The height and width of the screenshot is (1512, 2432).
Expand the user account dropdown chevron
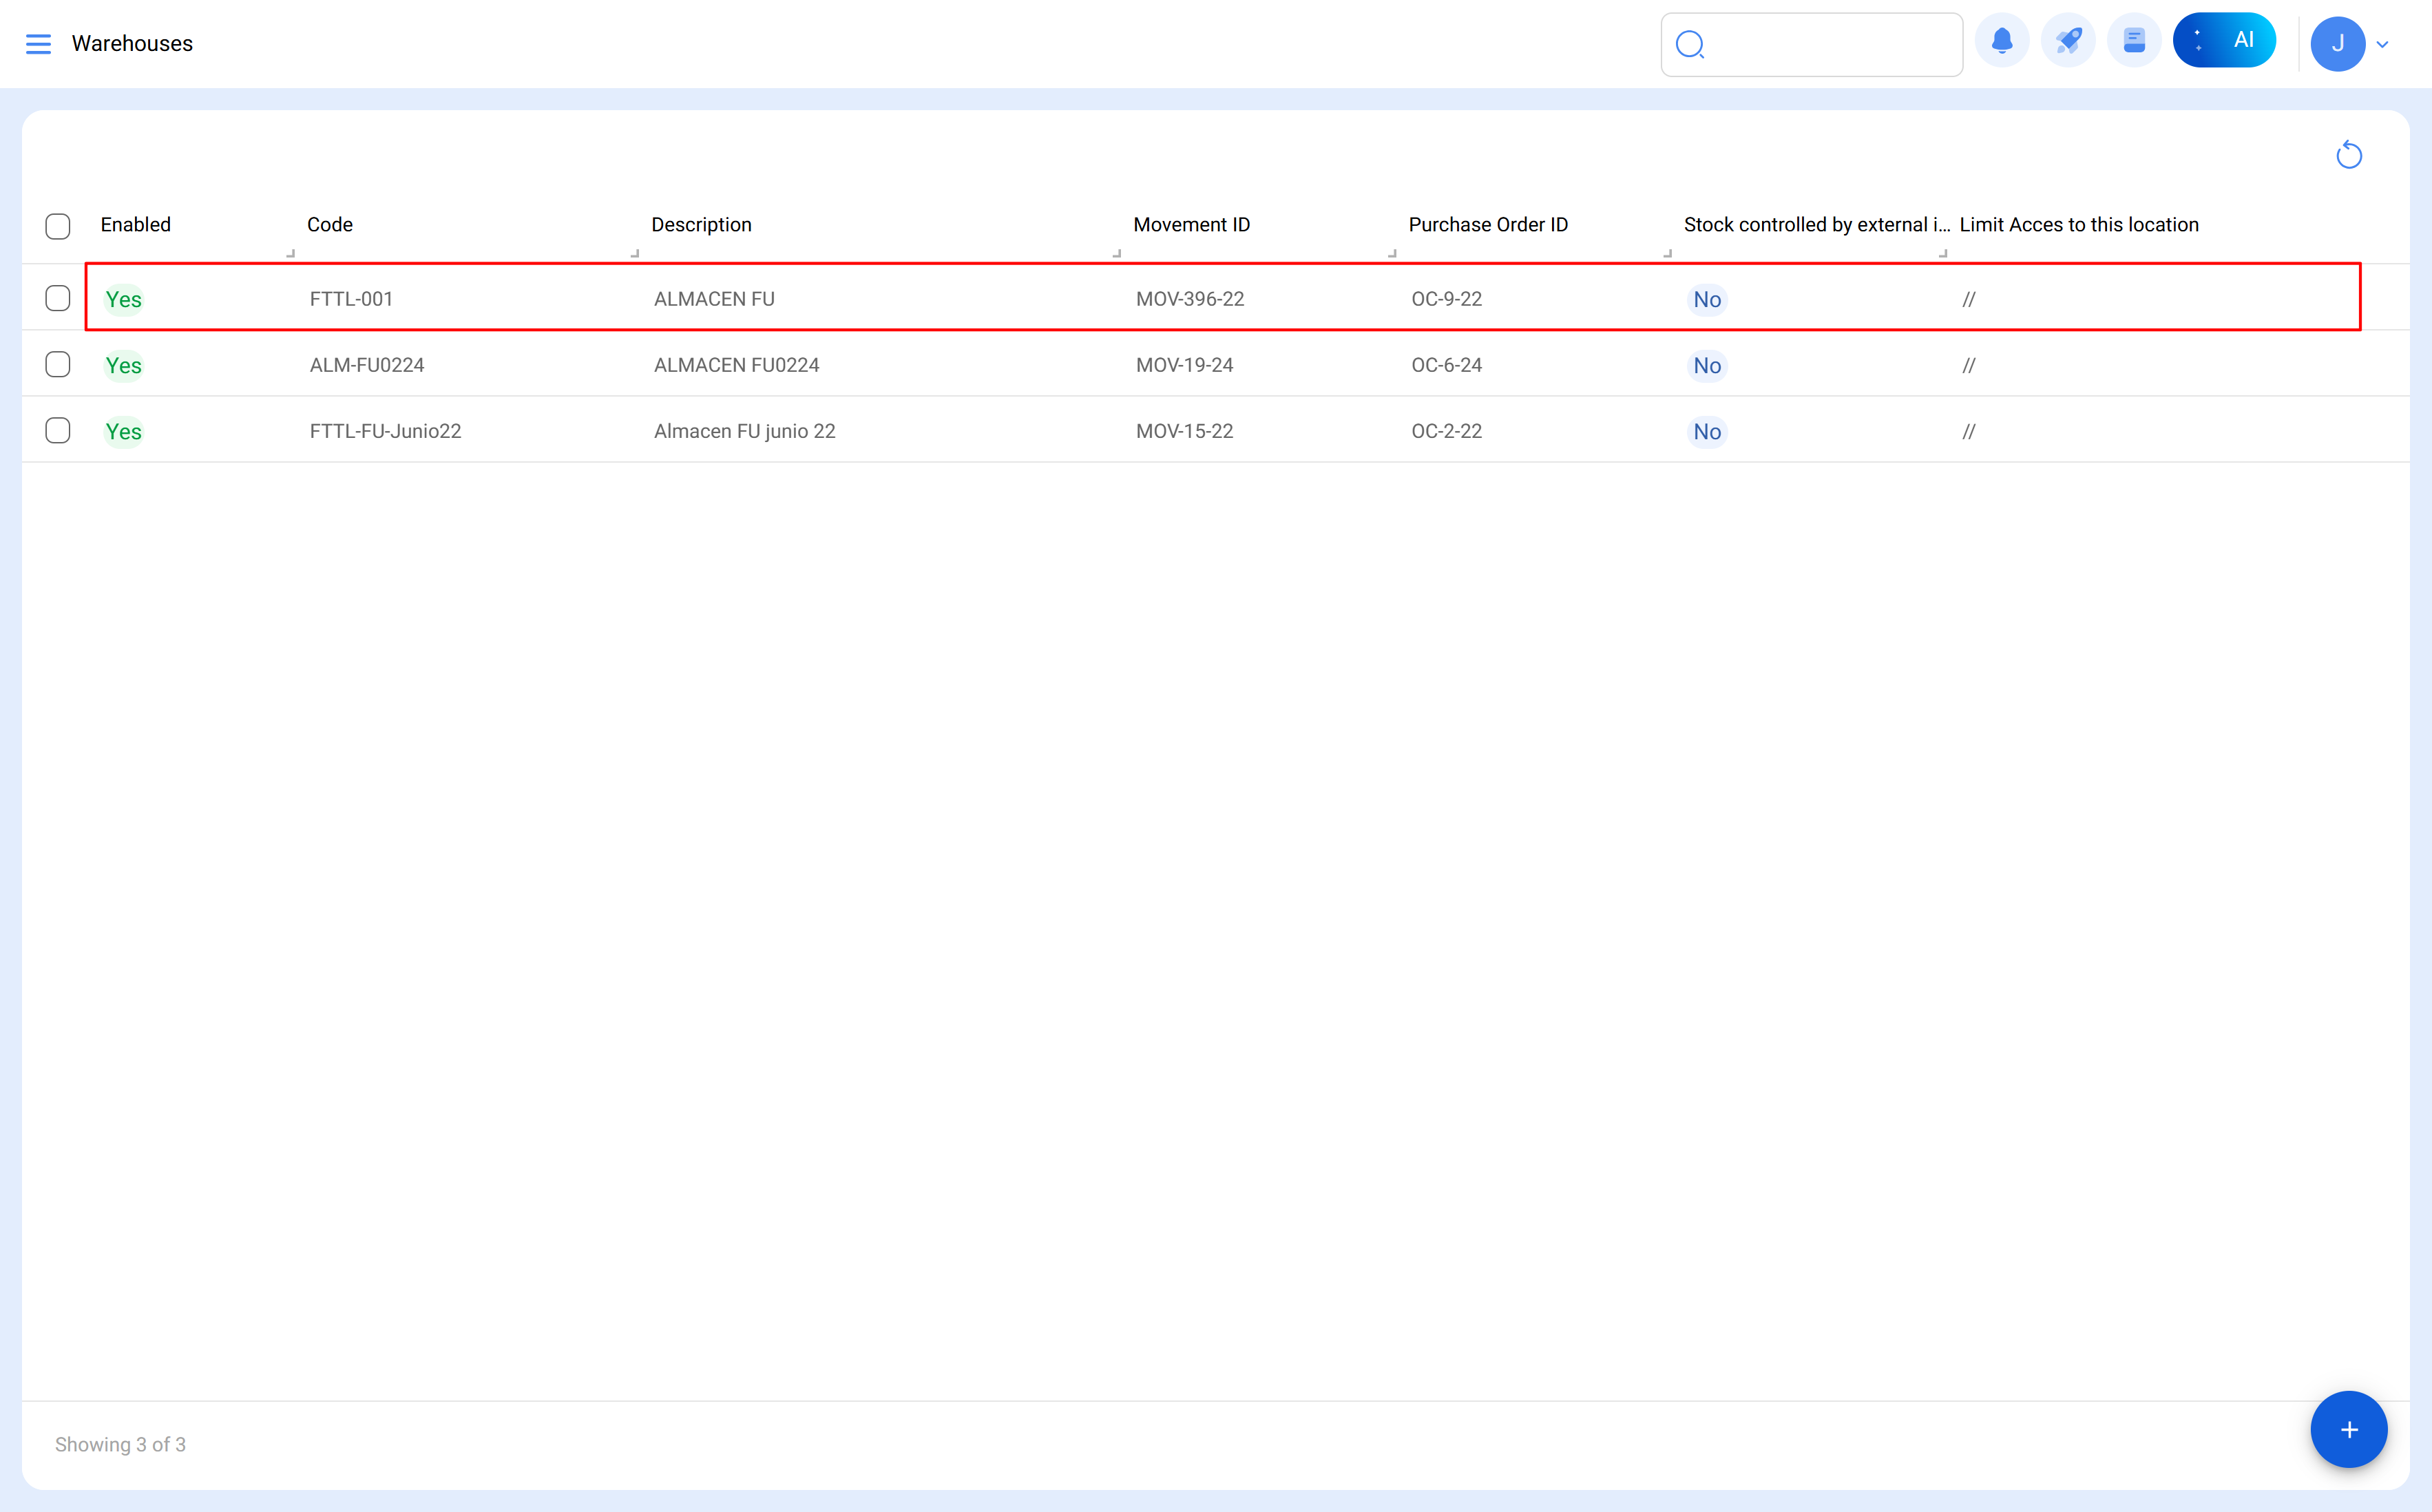[x=2383, y=44]
